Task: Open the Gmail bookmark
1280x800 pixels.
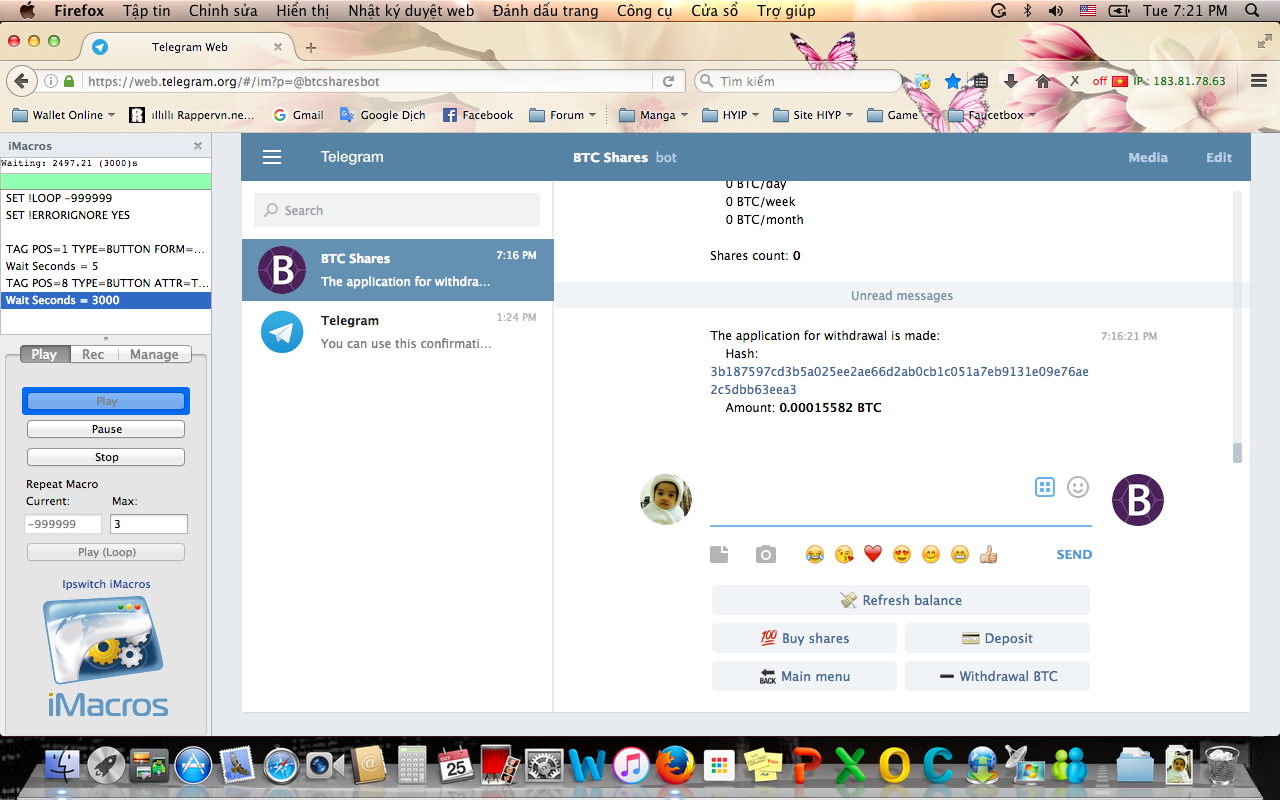Action: point(298,115)
